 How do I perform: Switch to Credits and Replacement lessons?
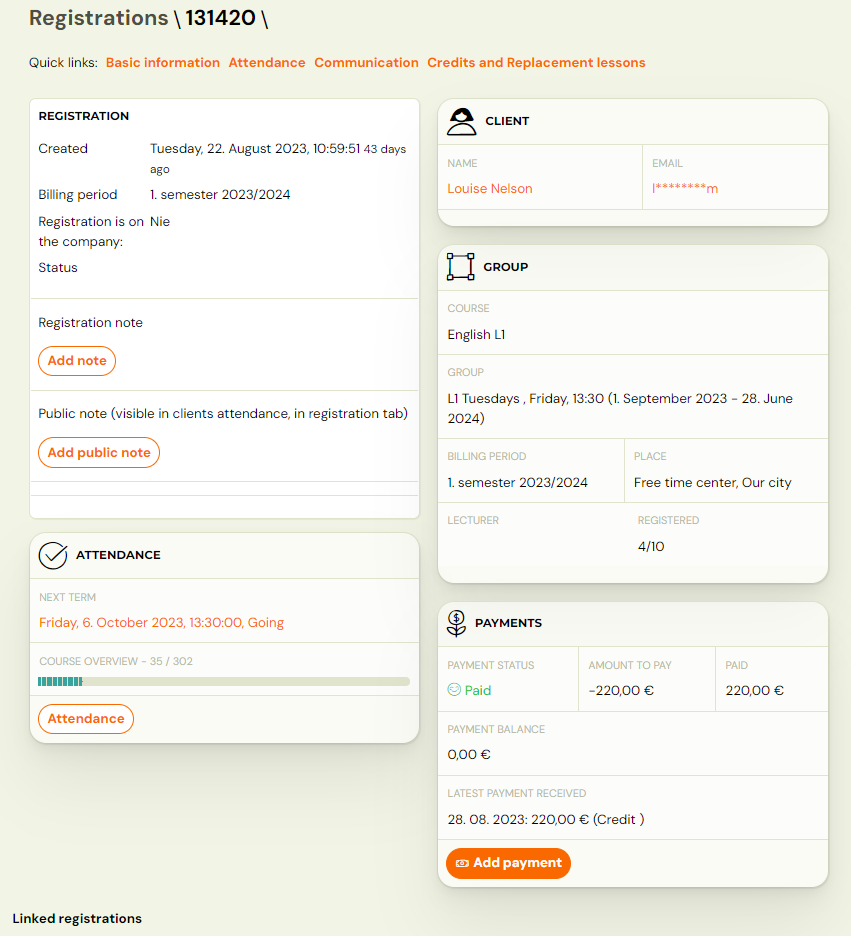535,62
